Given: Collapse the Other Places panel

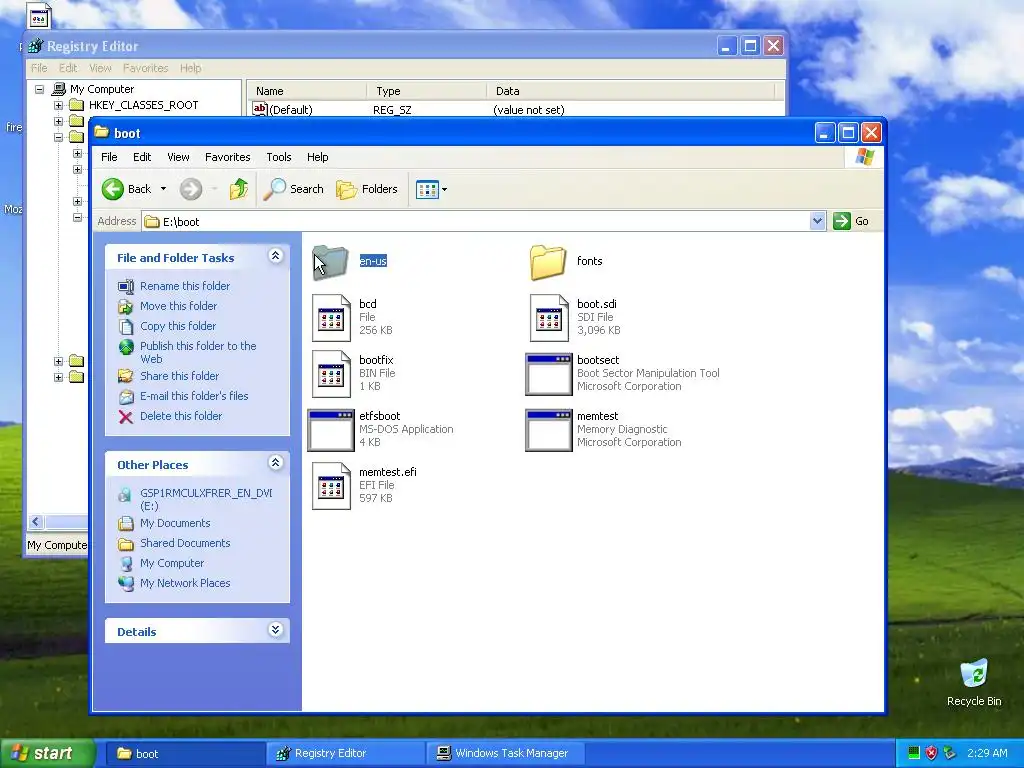Looking at the screenshot, I should 276,463.
